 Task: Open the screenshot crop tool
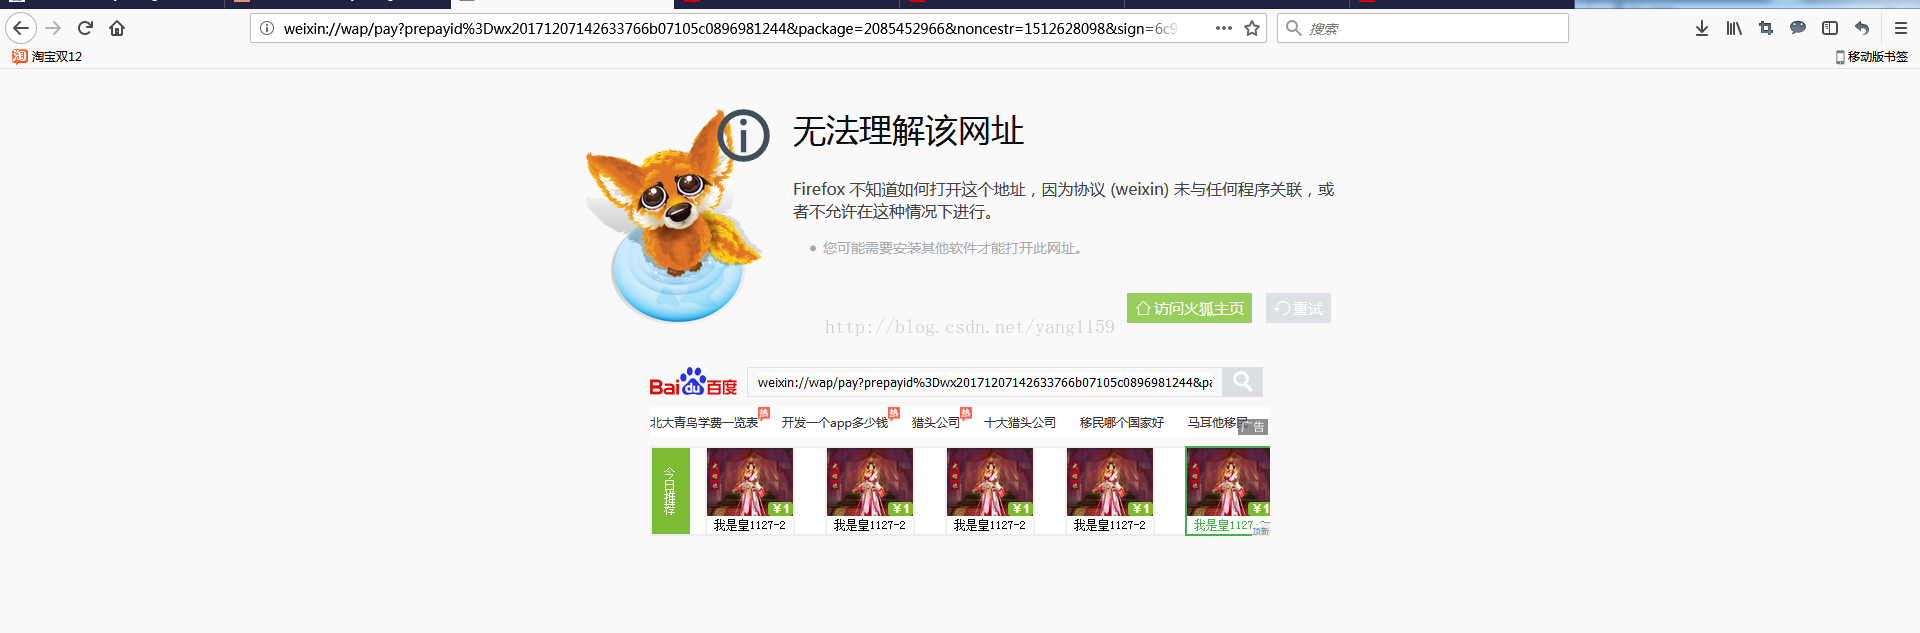[x=1766, y=28]
